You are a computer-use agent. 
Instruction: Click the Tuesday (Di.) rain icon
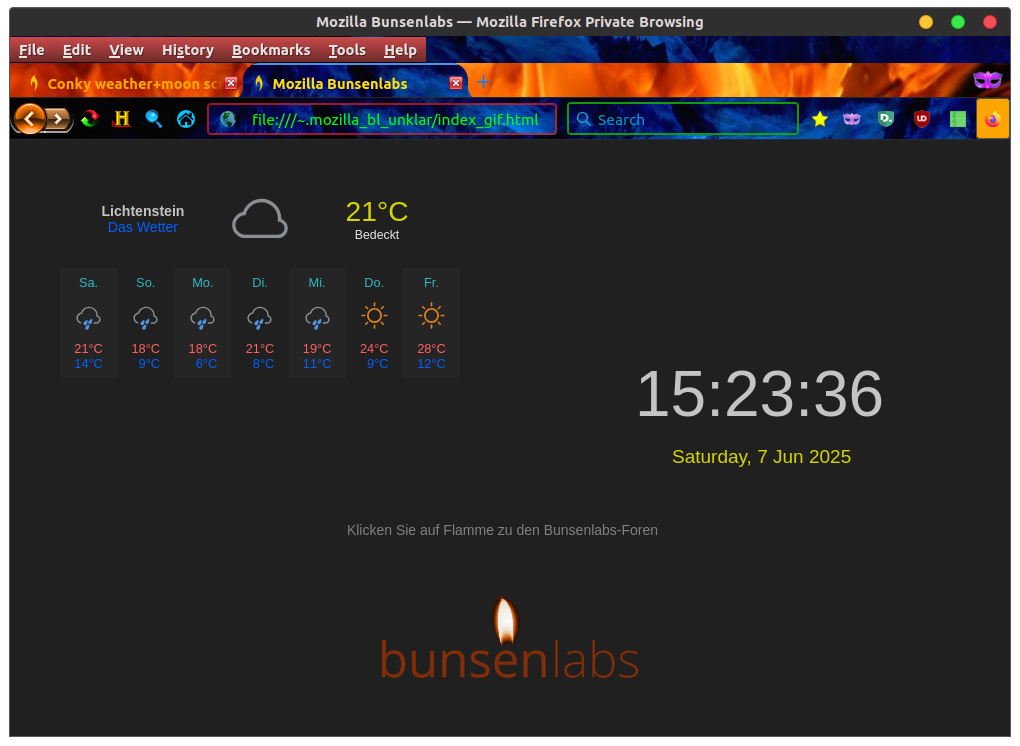pos(260,317)
